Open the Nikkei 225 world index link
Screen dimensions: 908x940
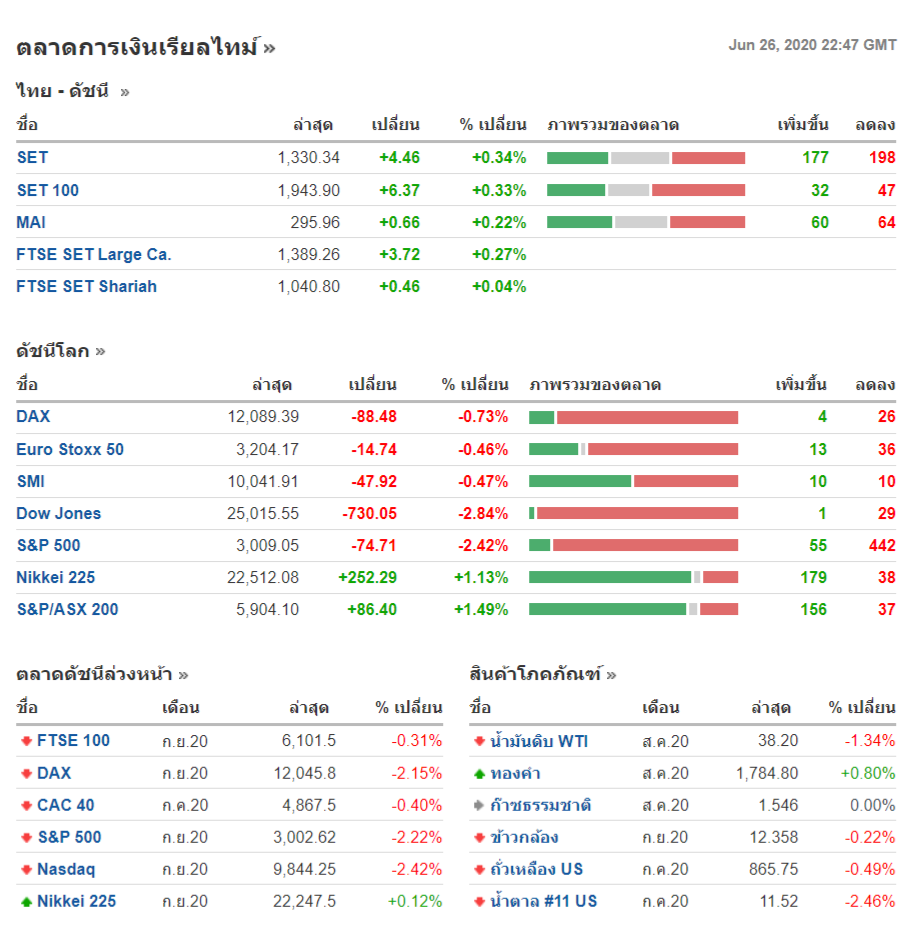56,578
